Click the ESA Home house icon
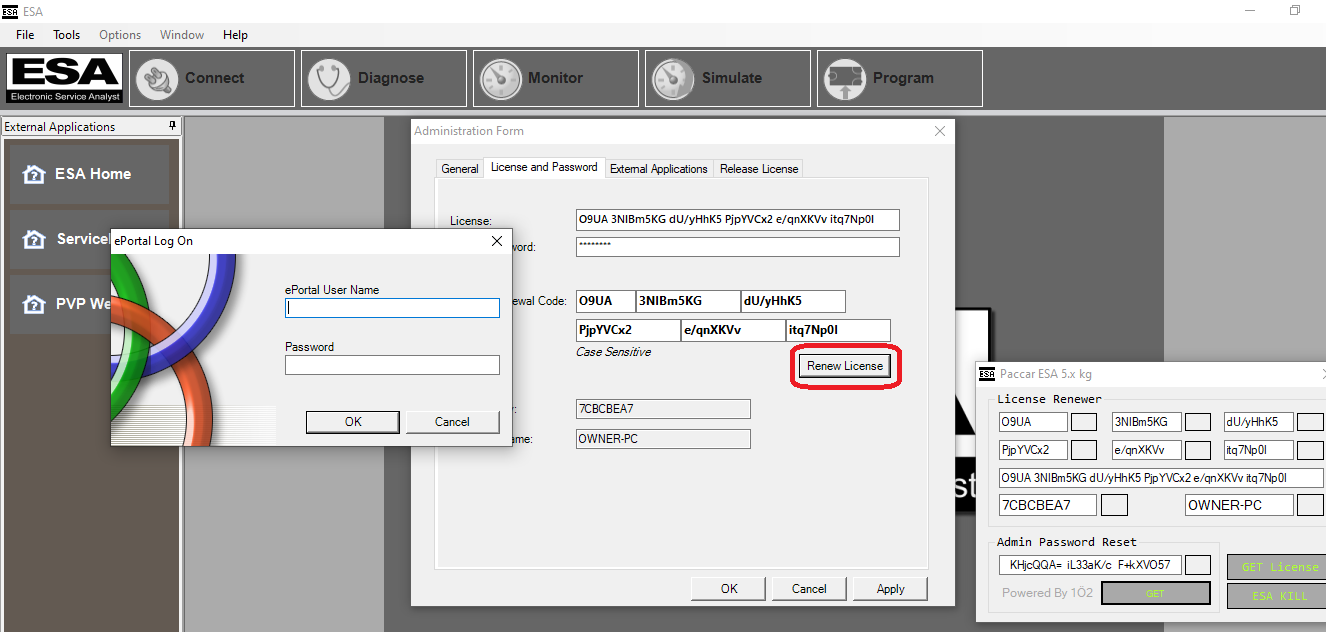Viewport: 1326px width, 632px height. tap(34, 174)
